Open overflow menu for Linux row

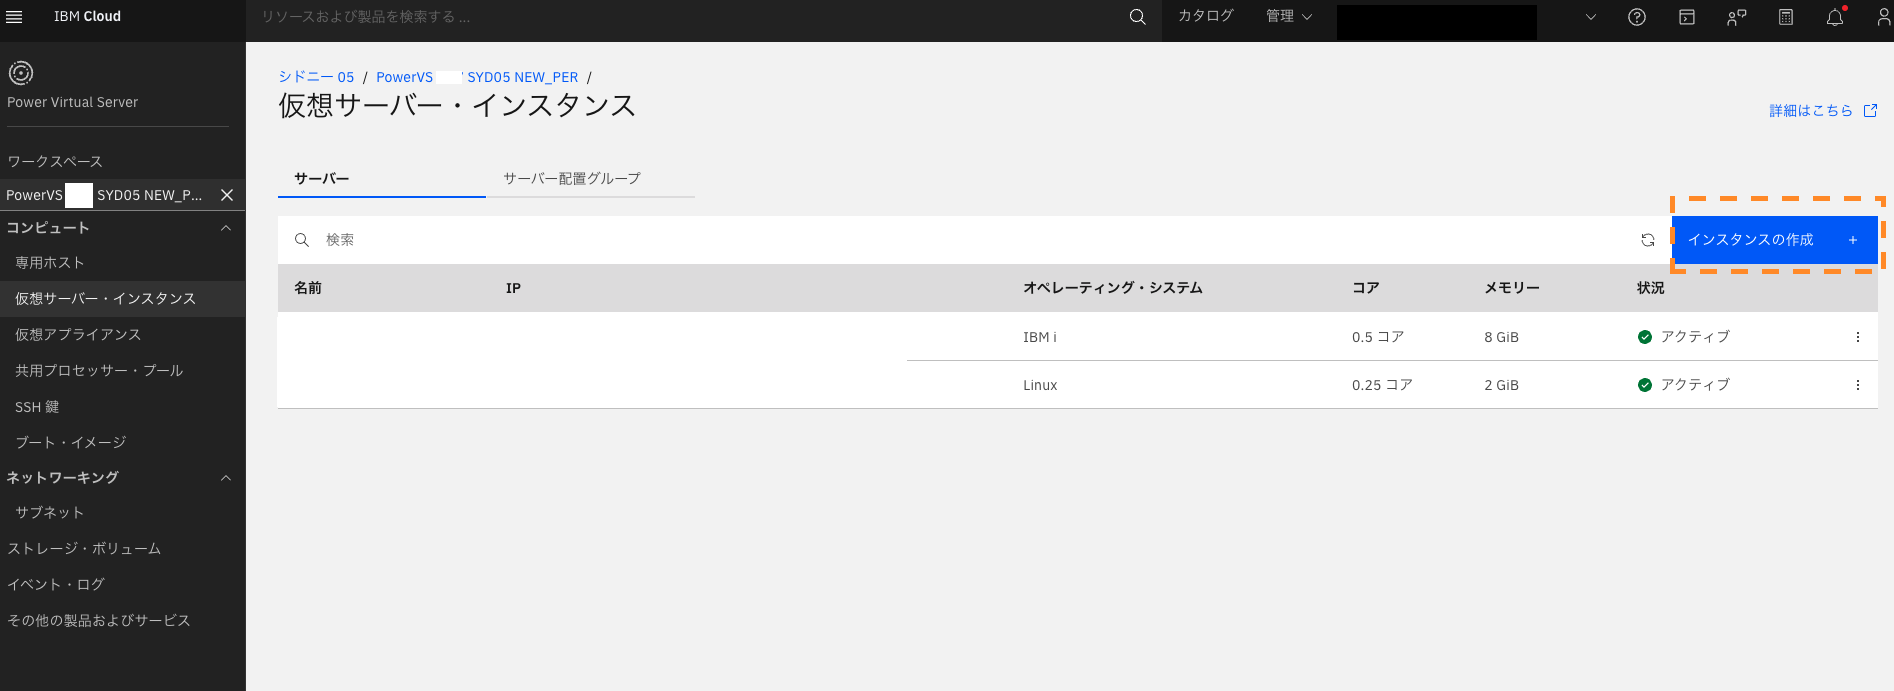(x=1858, y=385)
